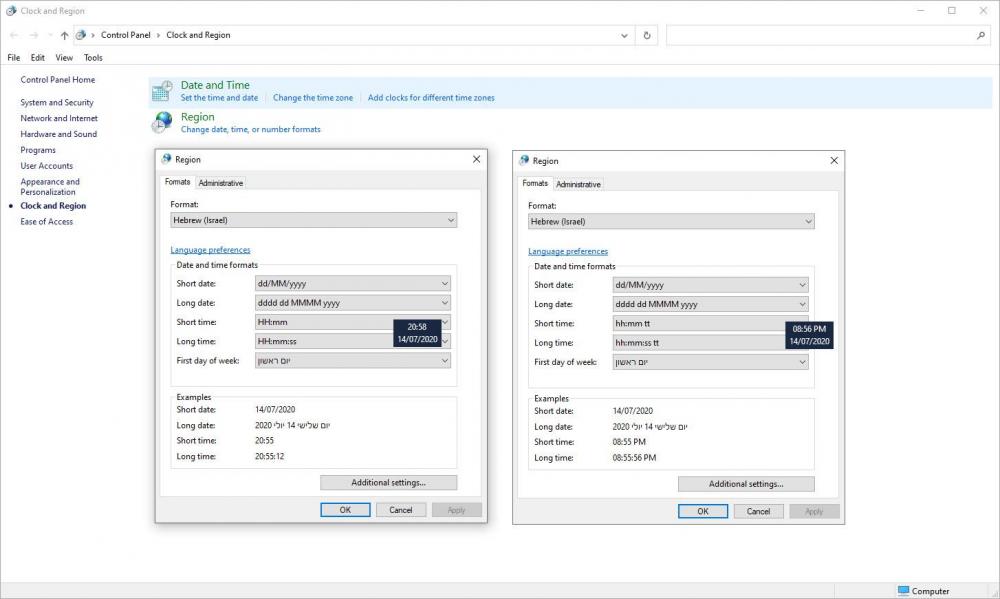Click OK in the left Region dialog
Viewport: 1000px width, 599px height.
pyautogui.click(x=345, y=510)
